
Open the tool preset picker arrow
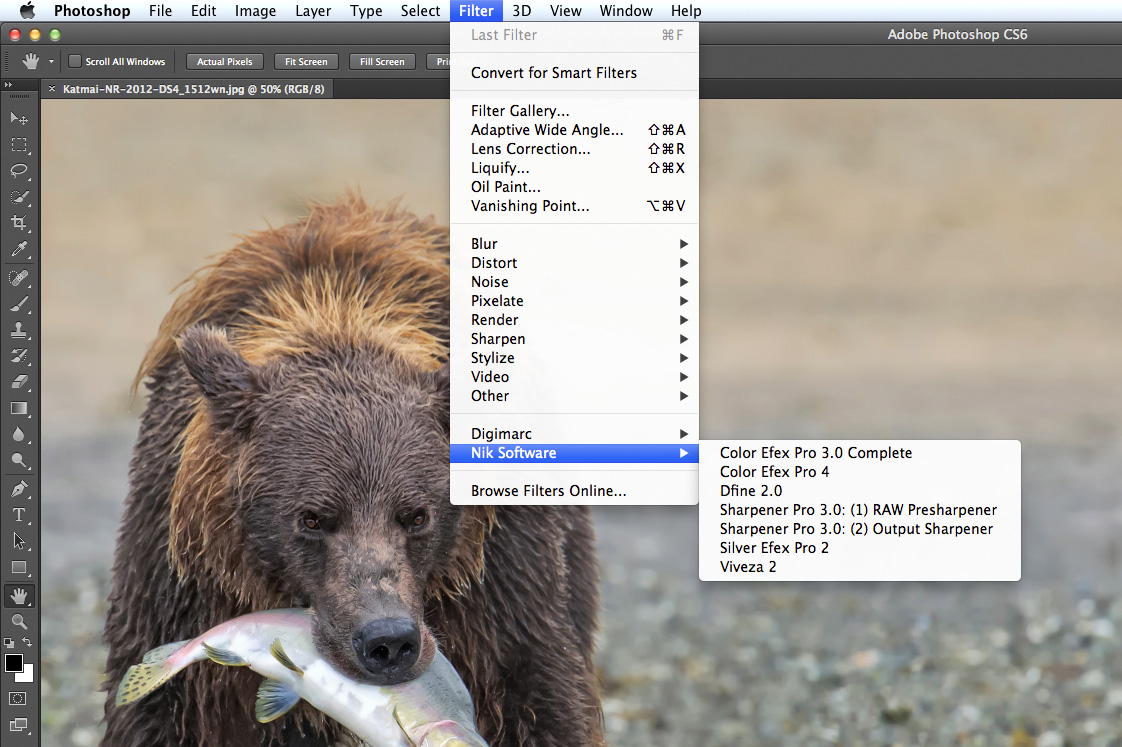coord(52,62)
